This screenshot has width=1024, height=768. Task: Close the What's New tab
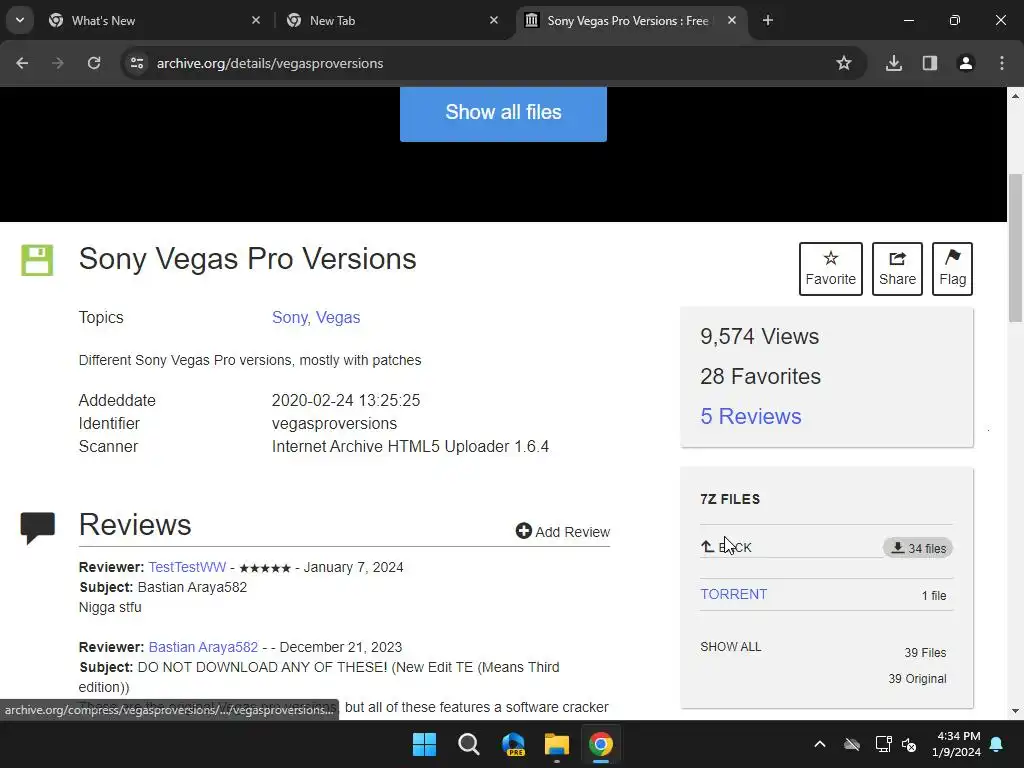click(x=256, y=20)
